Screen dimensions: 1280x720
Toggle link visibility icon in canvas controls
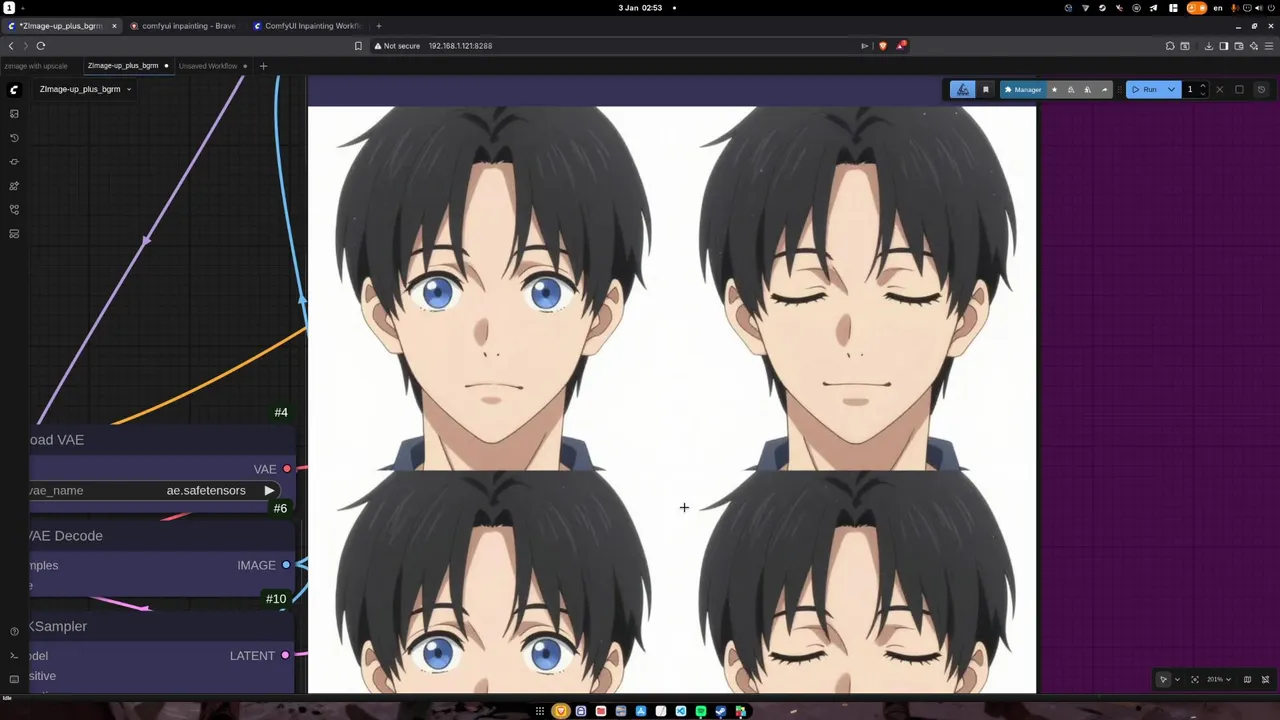[1265, 680]
